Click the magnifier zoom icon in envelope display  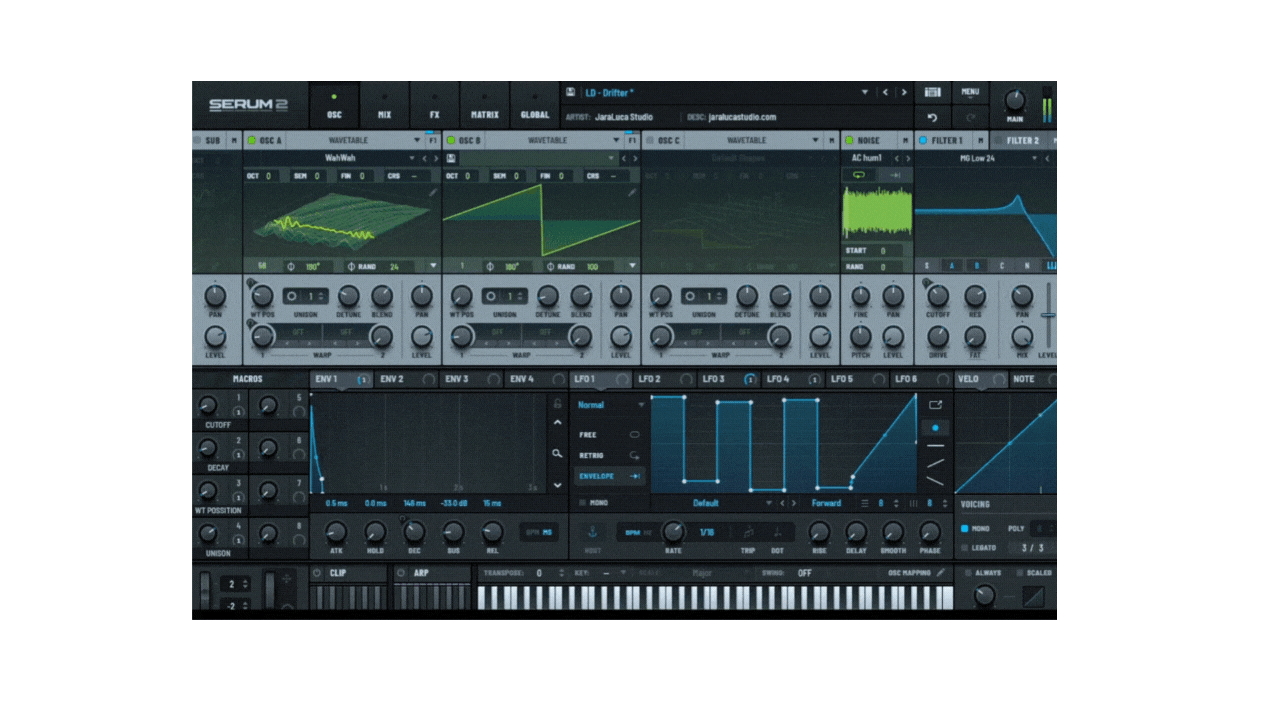[x=557, y=453]
